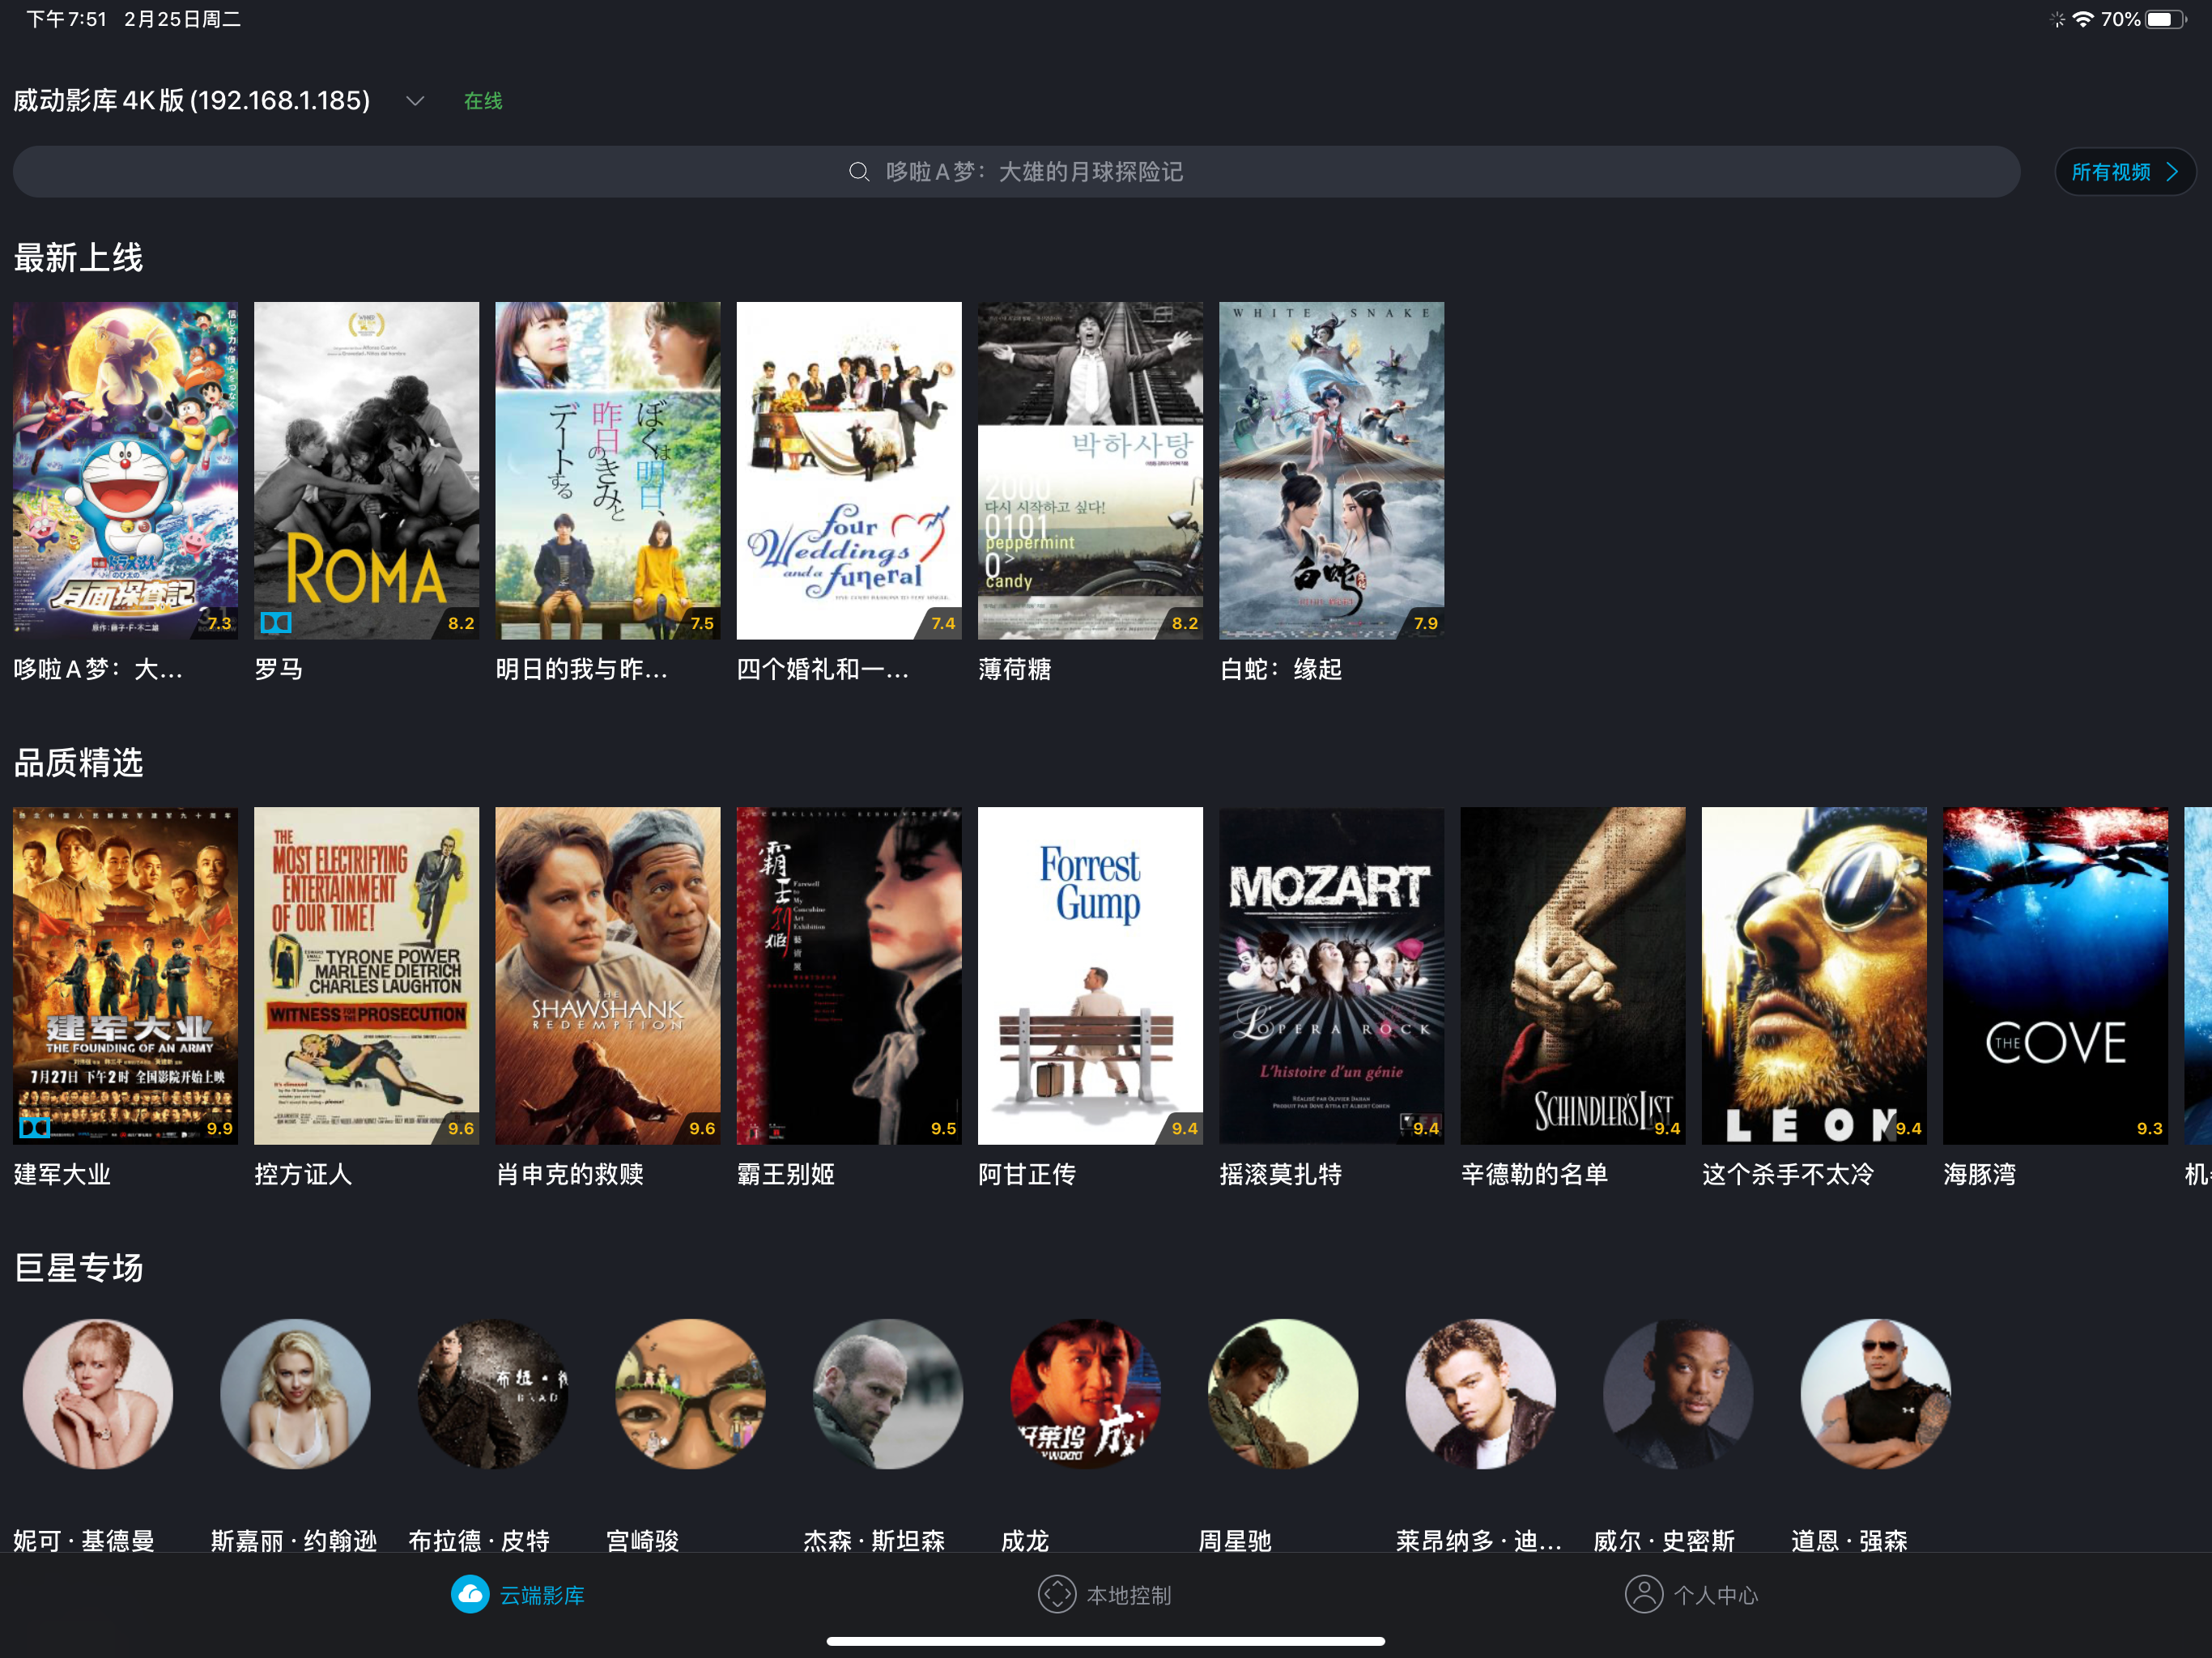Screen dimensions: 2212x1658
Task: Select the 莱昂纳多 star avatar
Action: tap(1480, 1393)
